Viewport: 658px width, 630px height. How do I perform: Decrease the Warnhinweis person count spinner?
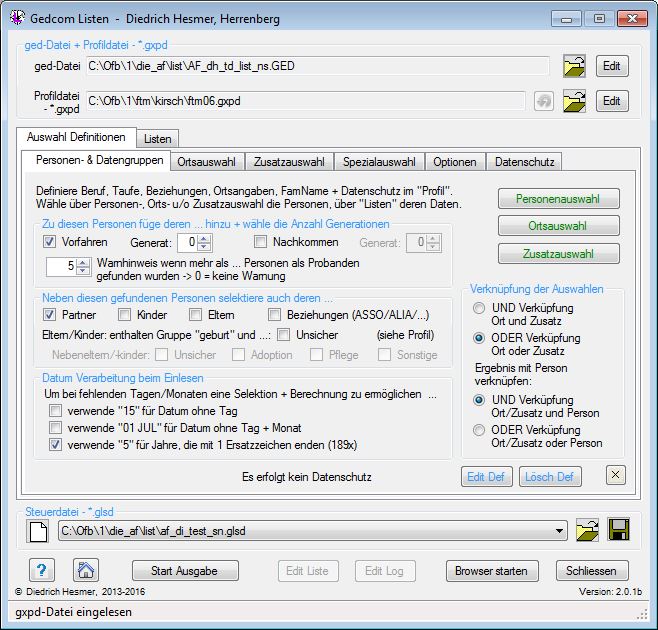[x=83, y=270]
